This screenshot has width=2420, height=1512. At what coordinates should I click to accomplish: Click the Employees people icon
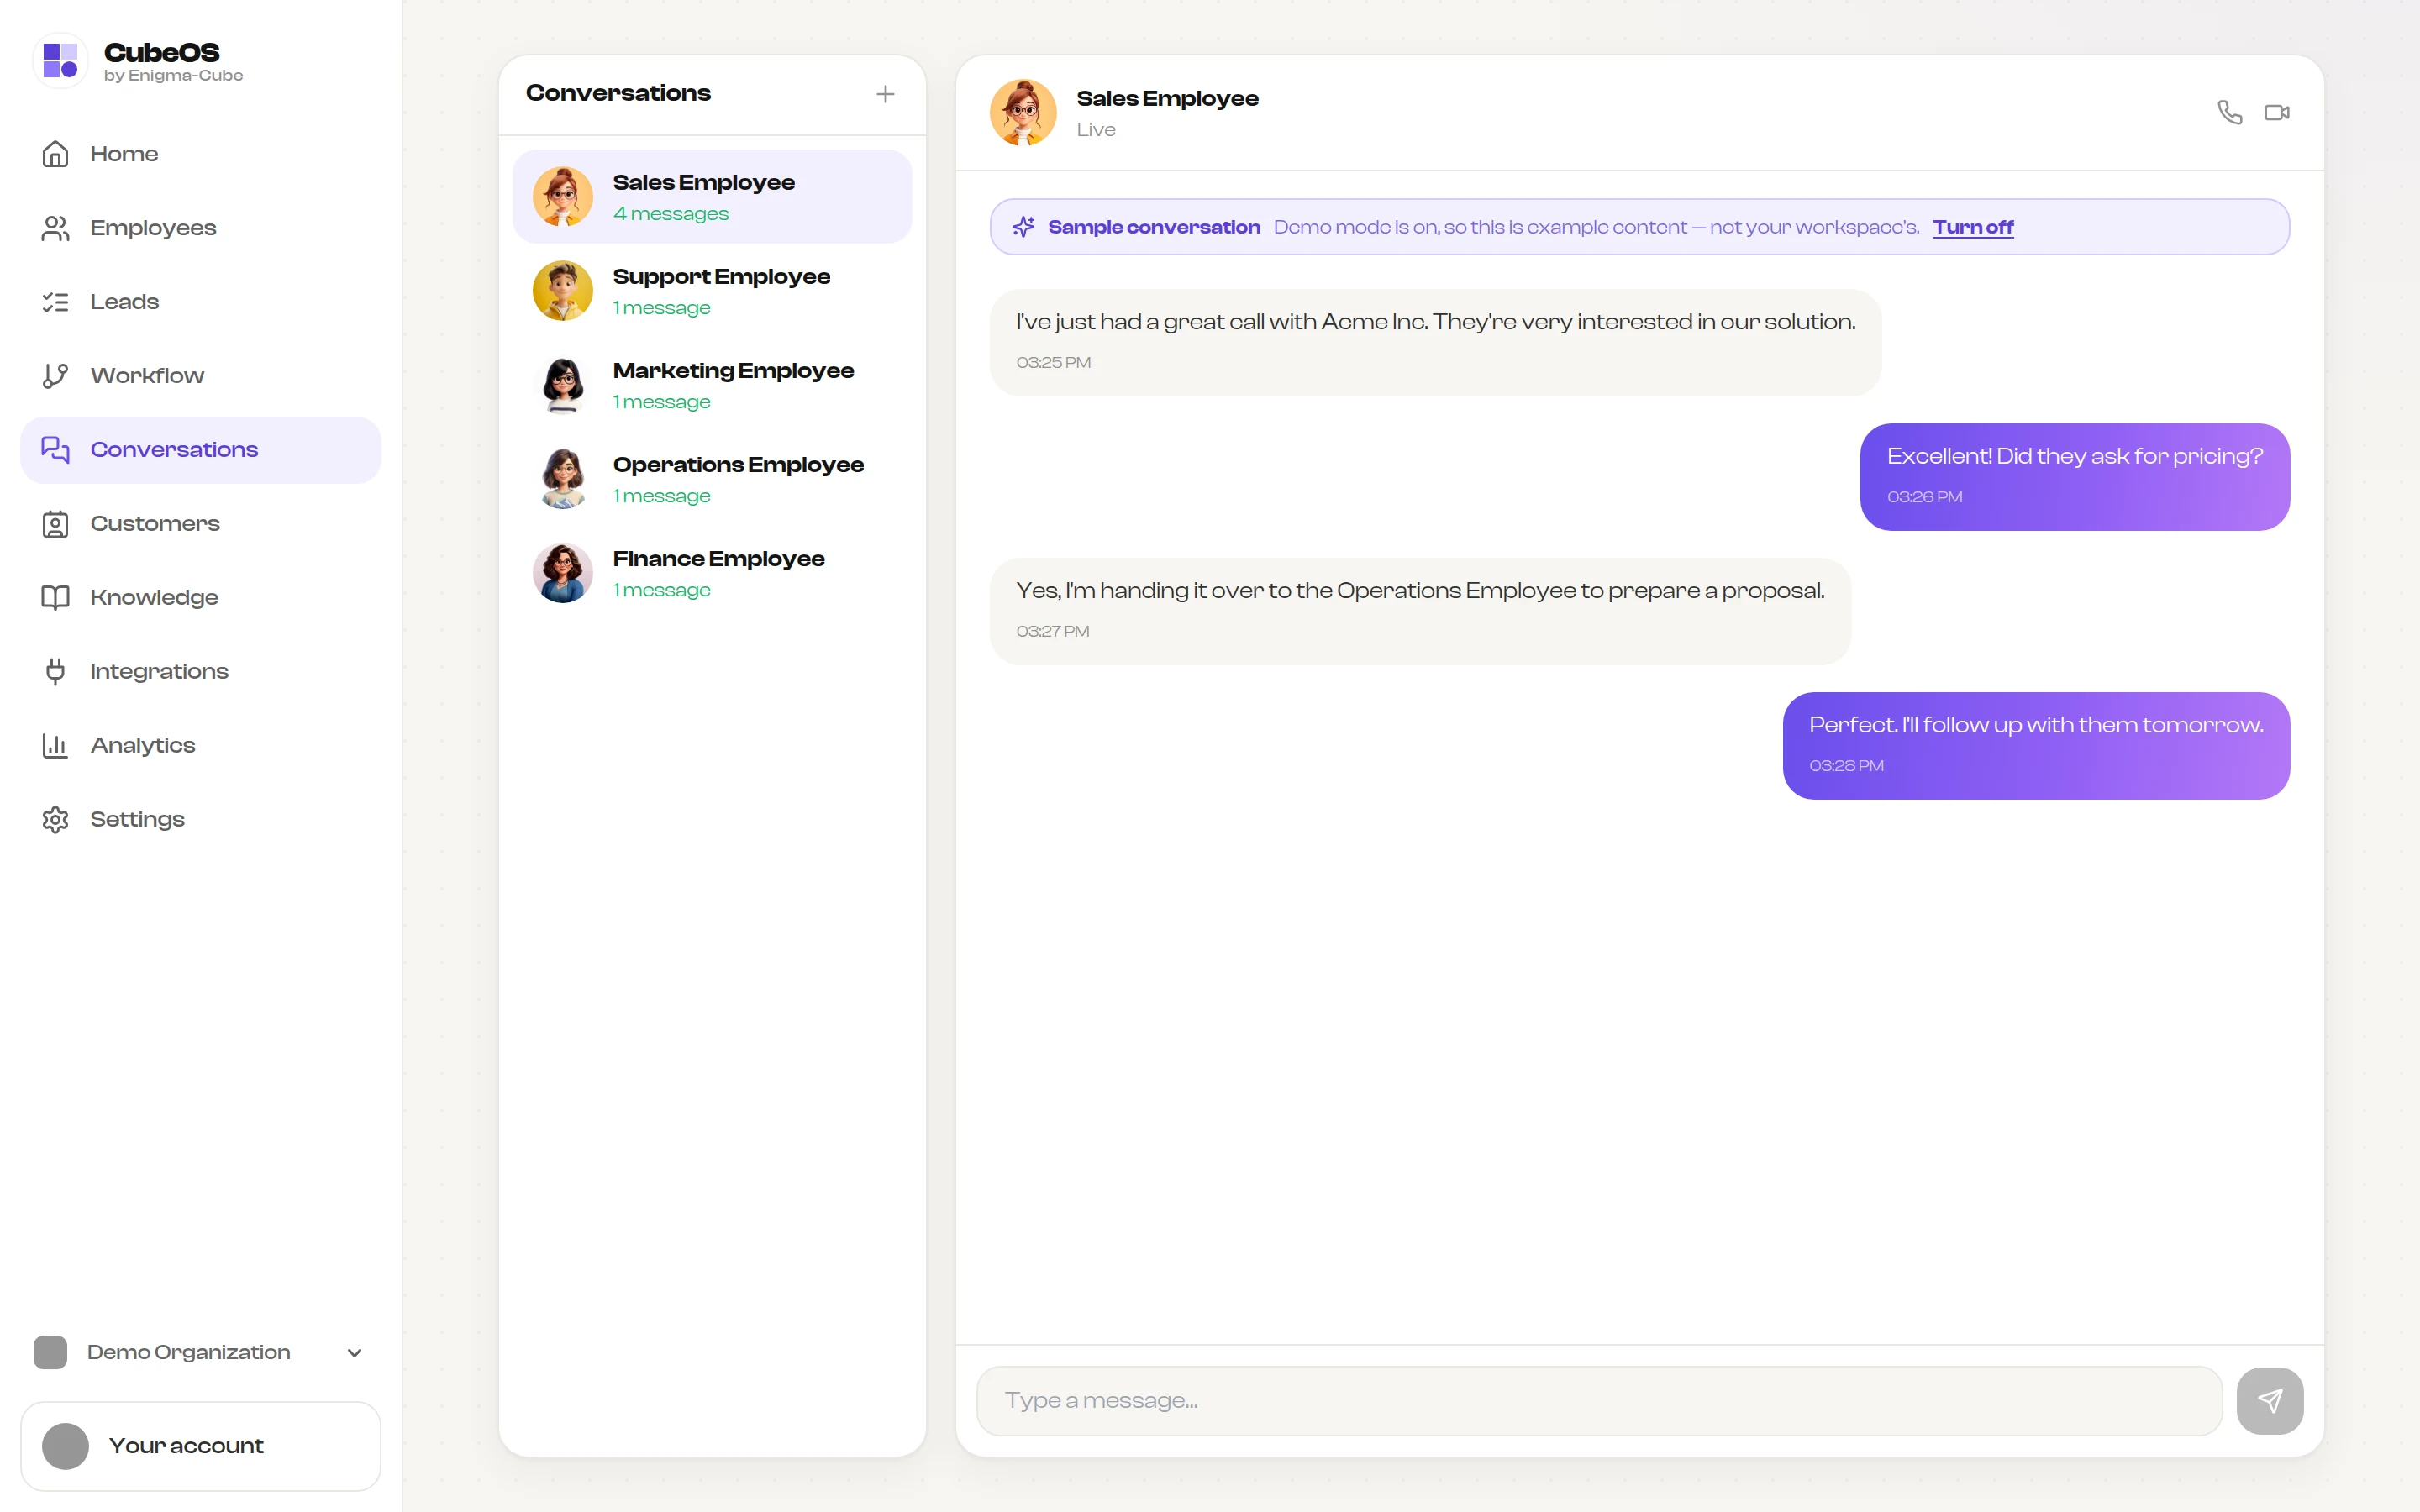55,228
